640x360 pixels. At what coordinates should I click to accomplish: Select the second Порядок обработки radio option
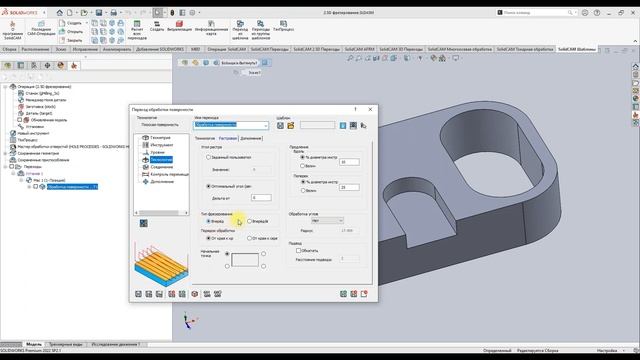[249, 238]
